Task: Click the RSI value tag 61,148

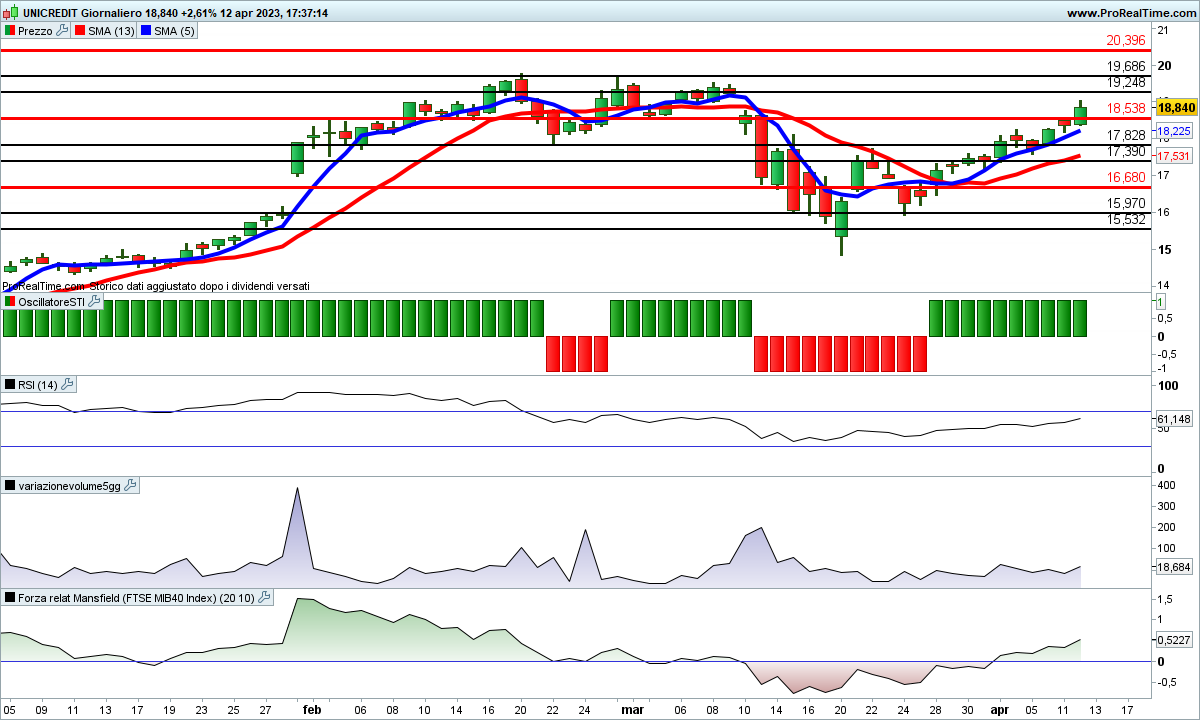Action: point(1174,419)
